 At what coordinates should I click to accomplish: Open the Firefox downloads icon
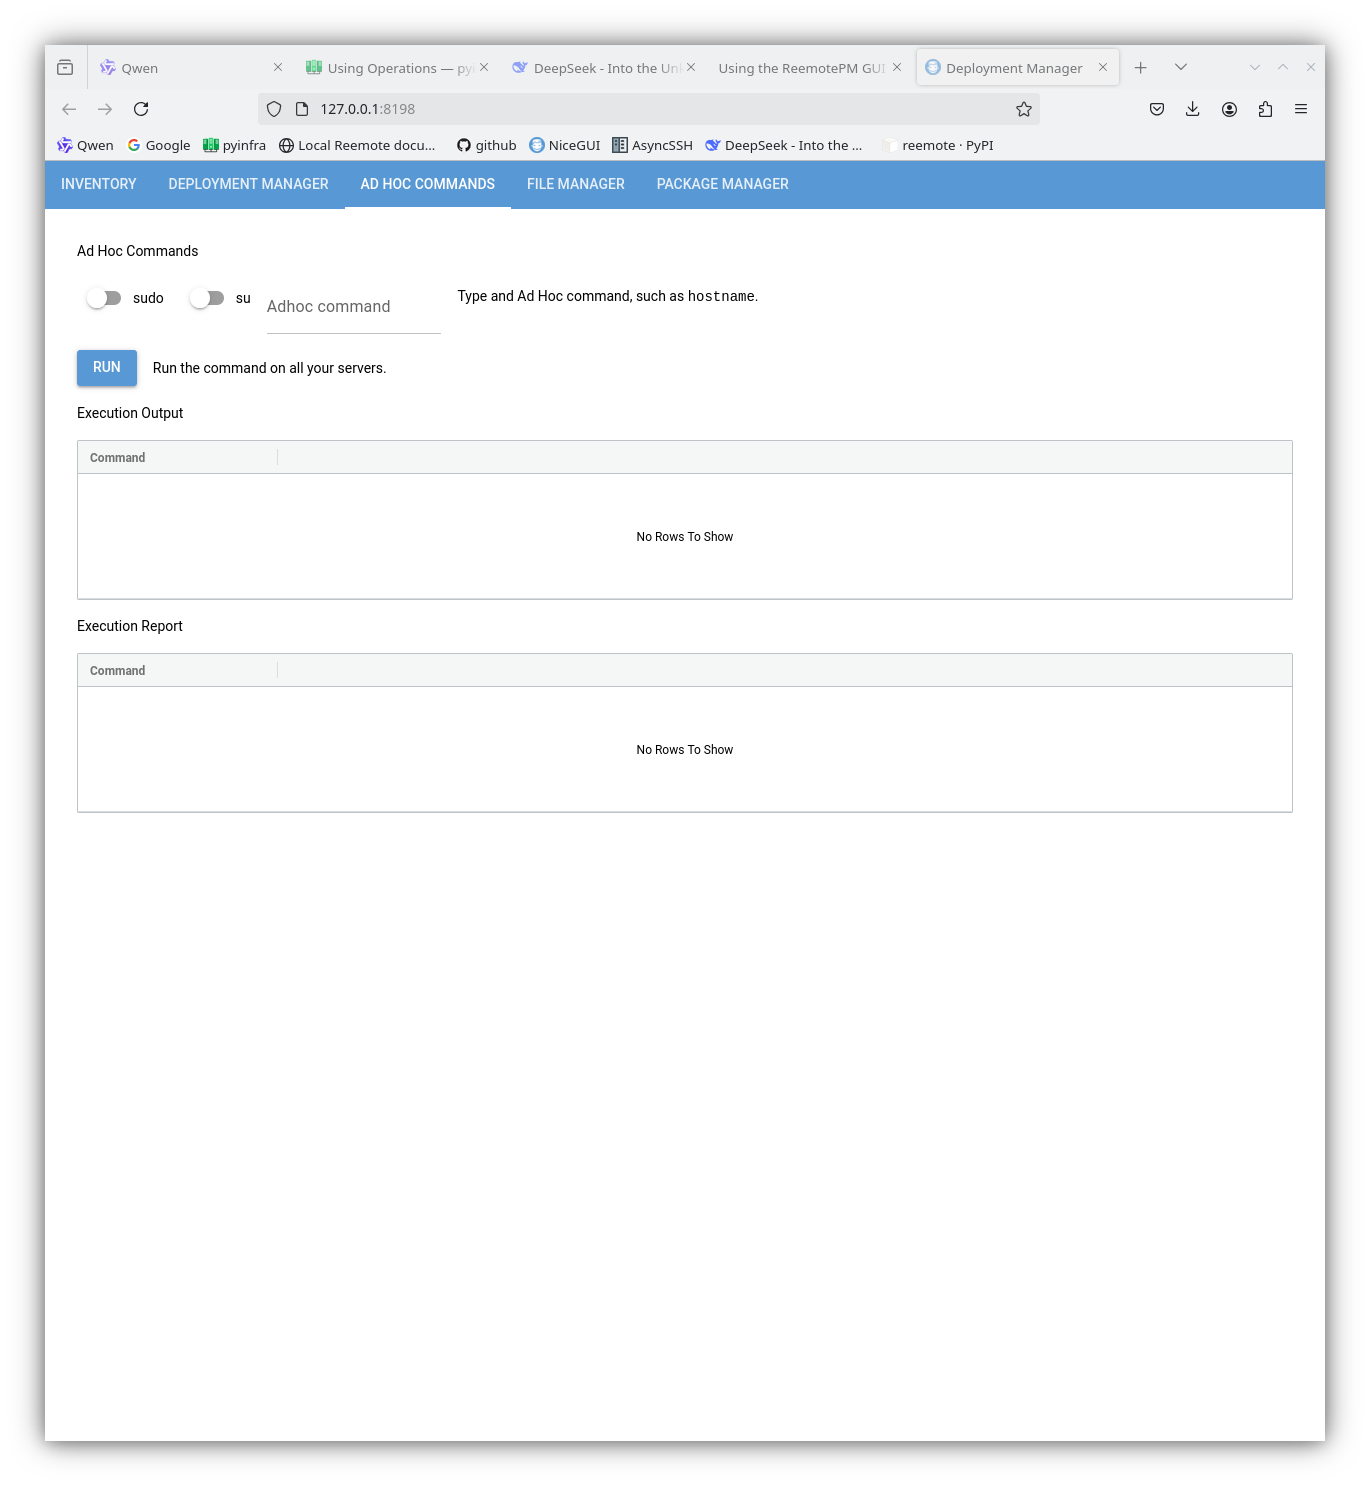click(1192, 109)
